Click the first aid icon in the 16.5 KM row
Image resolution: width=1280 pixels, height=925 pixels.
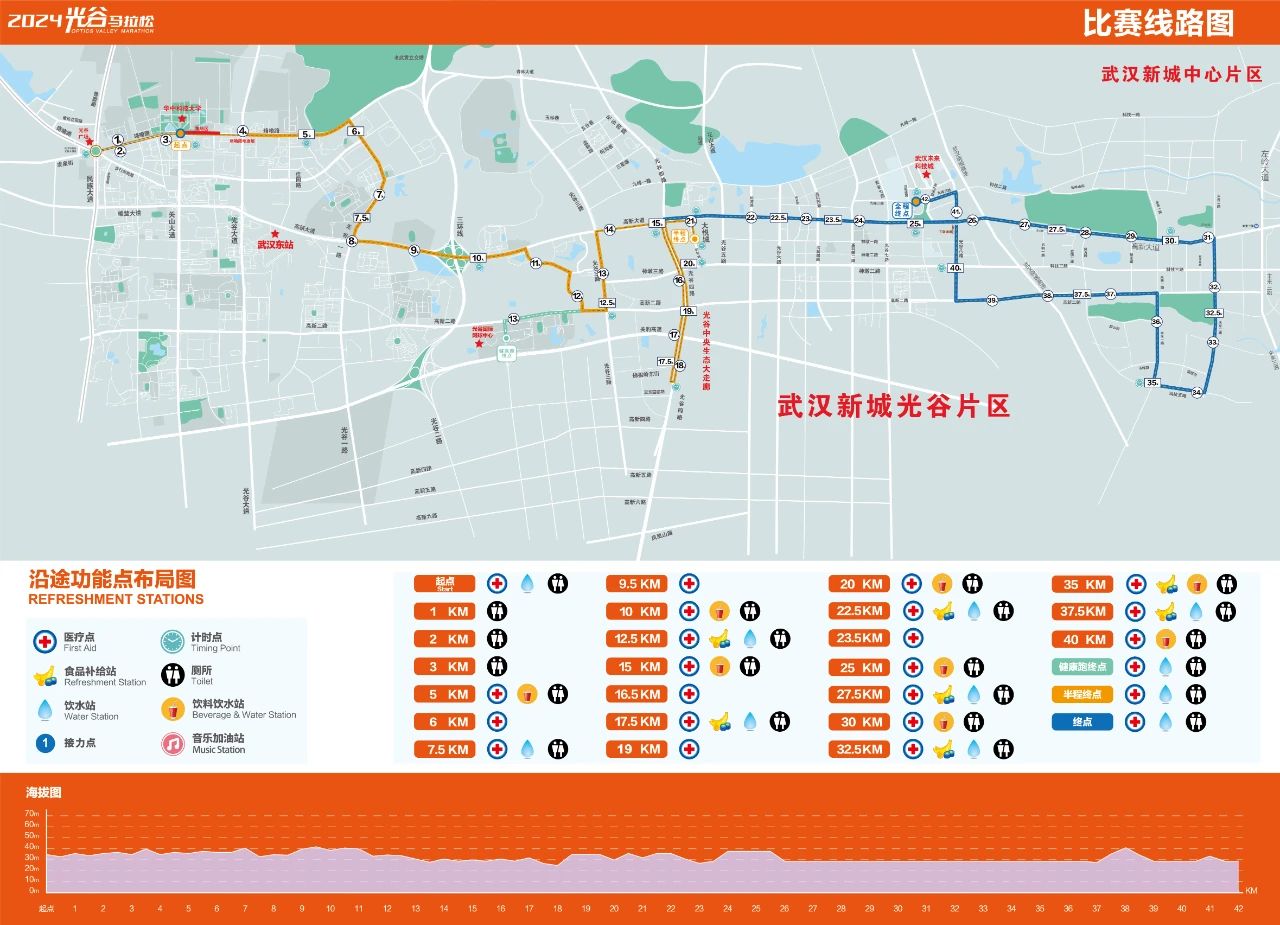[x=689, y=694]
